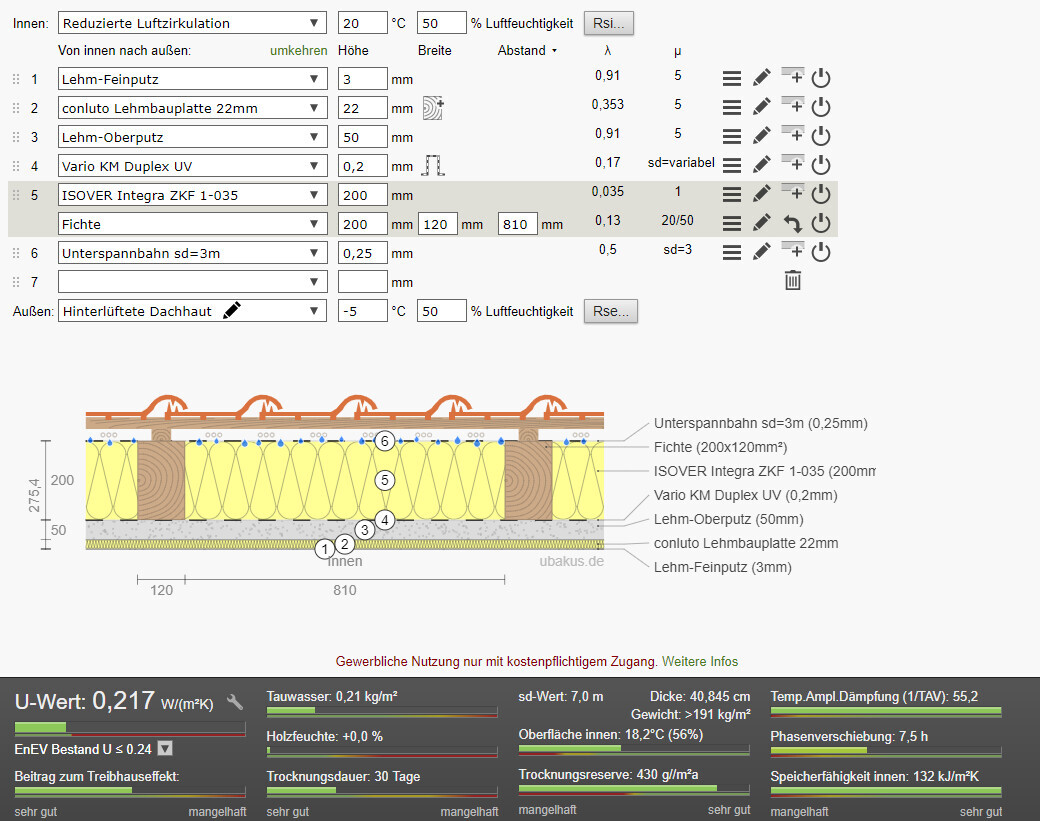Click pencil icon in Hinterlüftete Dachhaut field
Screen dimensions: 1040x821
pyautogui.click(x=232, y=311)
